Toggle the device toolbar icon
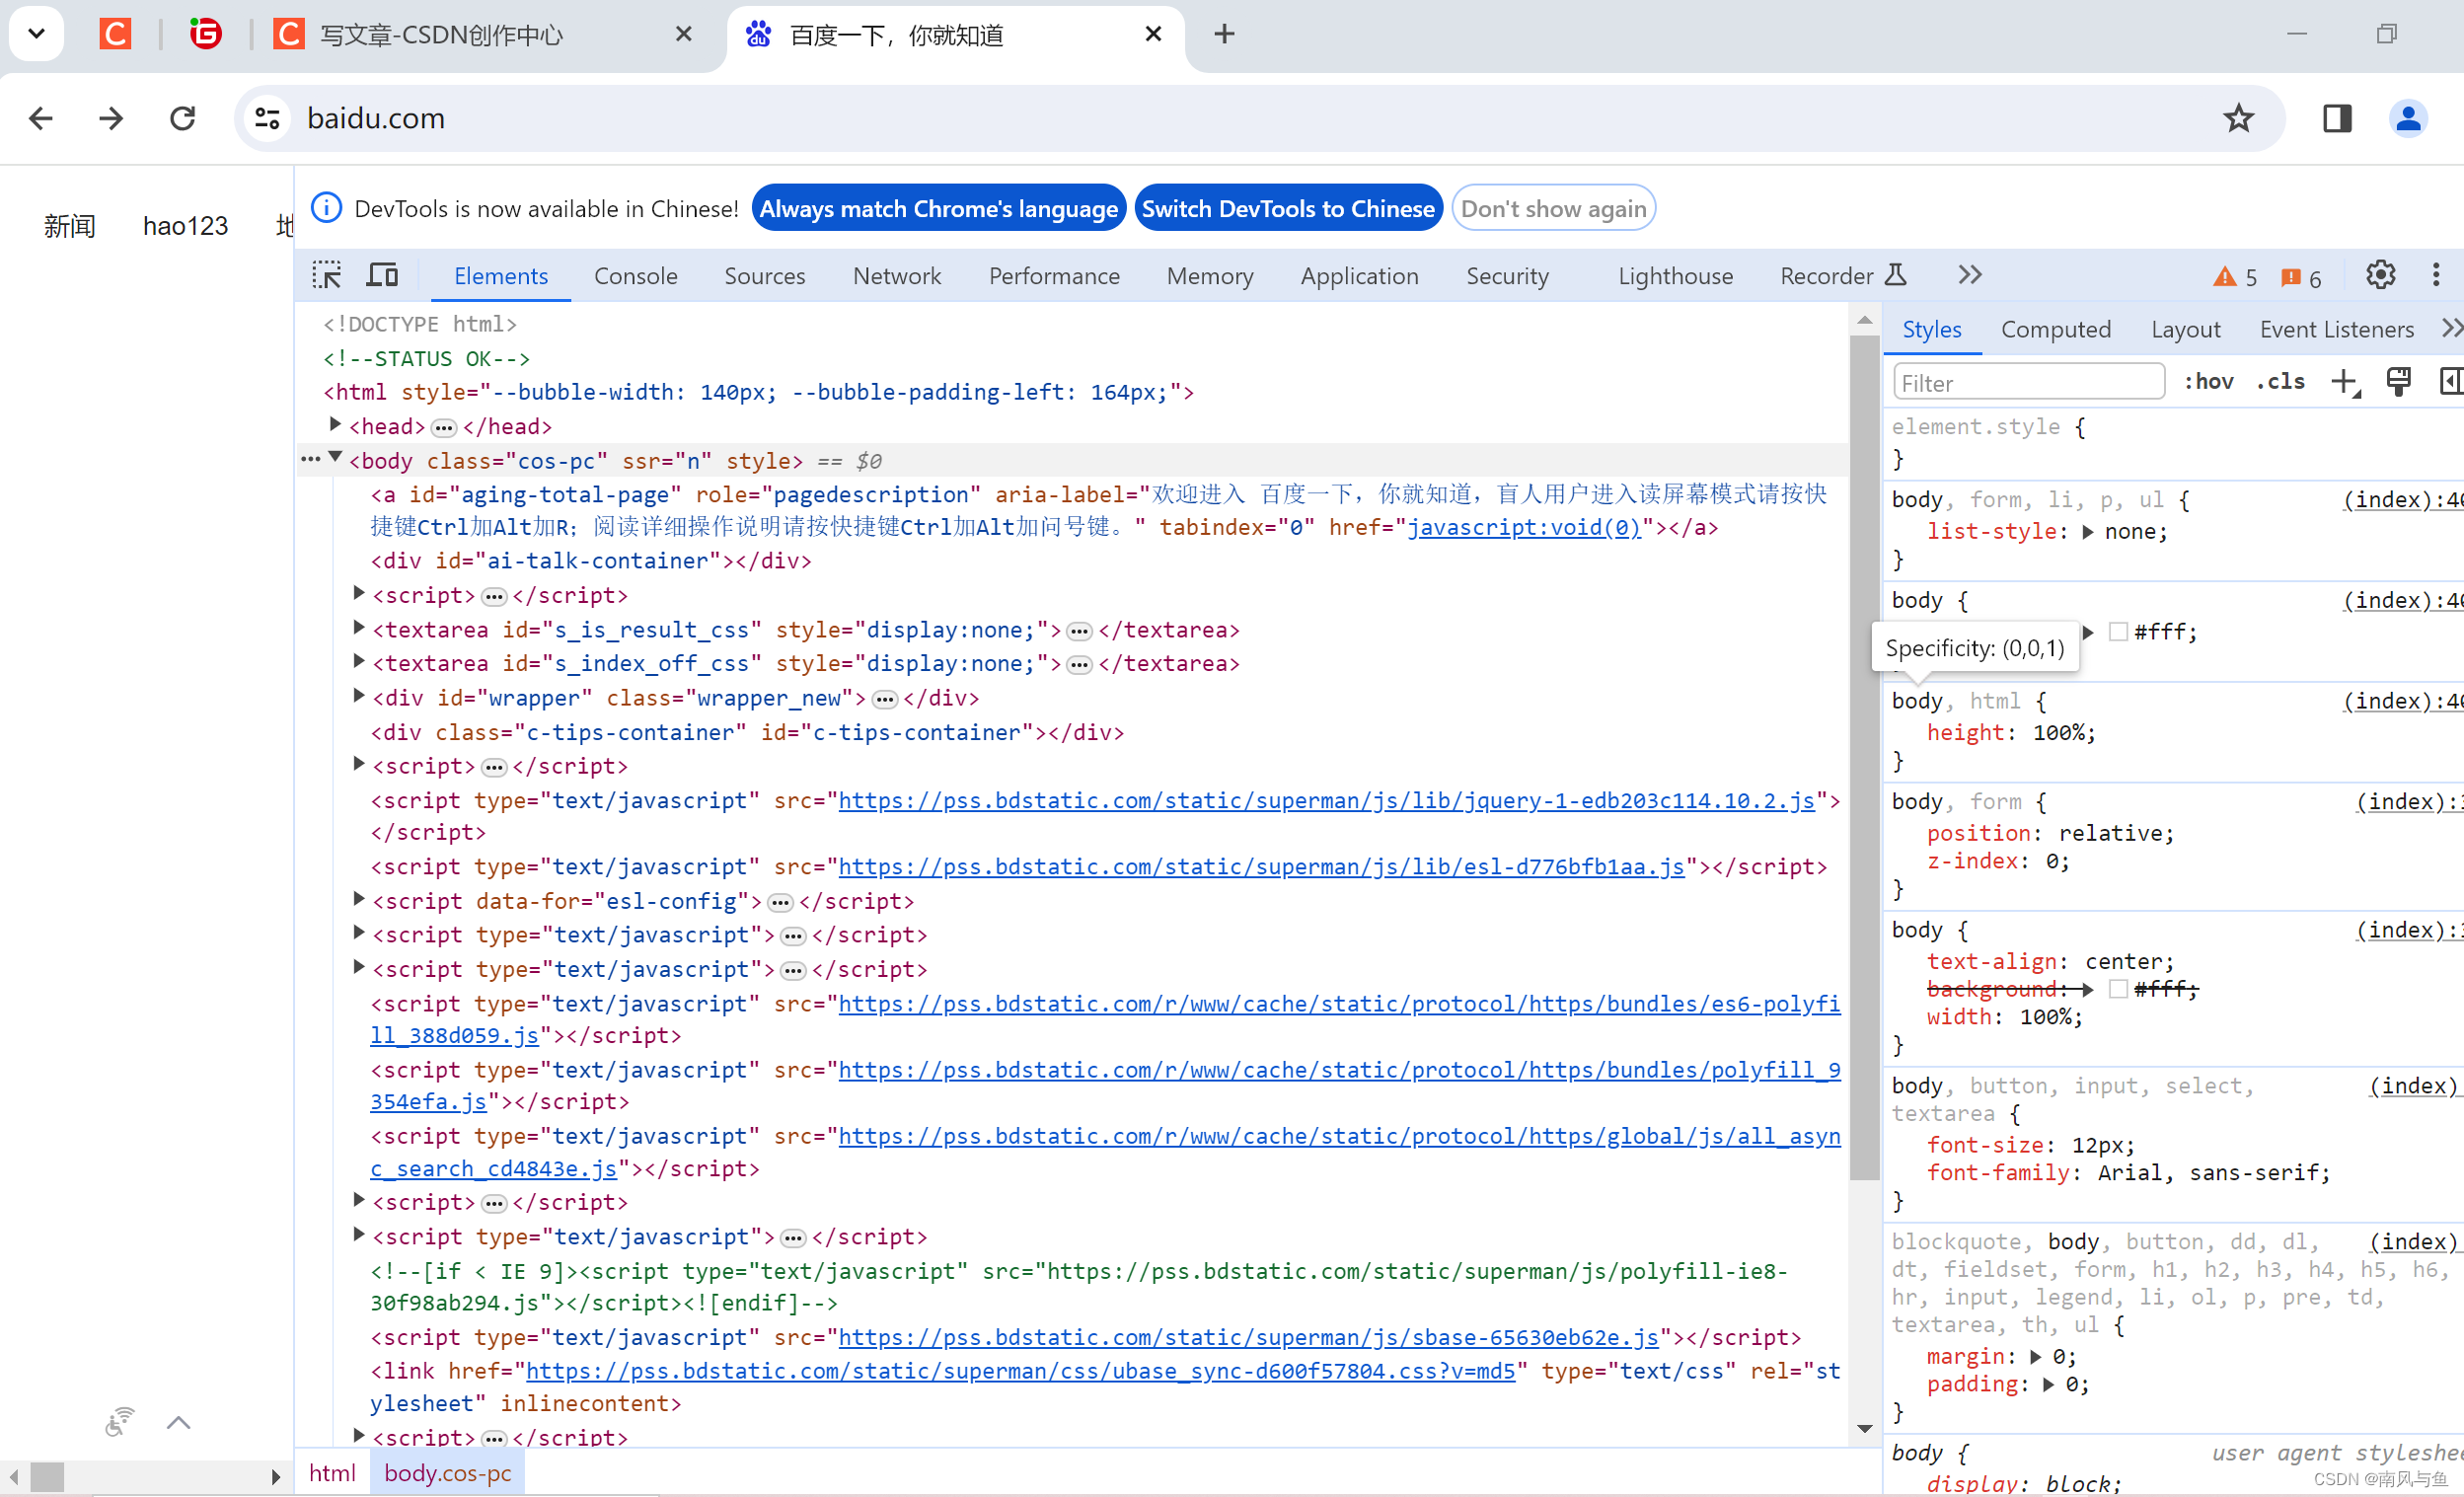The height and width of the screenshot is (1497, 2464). click(382, 275)
